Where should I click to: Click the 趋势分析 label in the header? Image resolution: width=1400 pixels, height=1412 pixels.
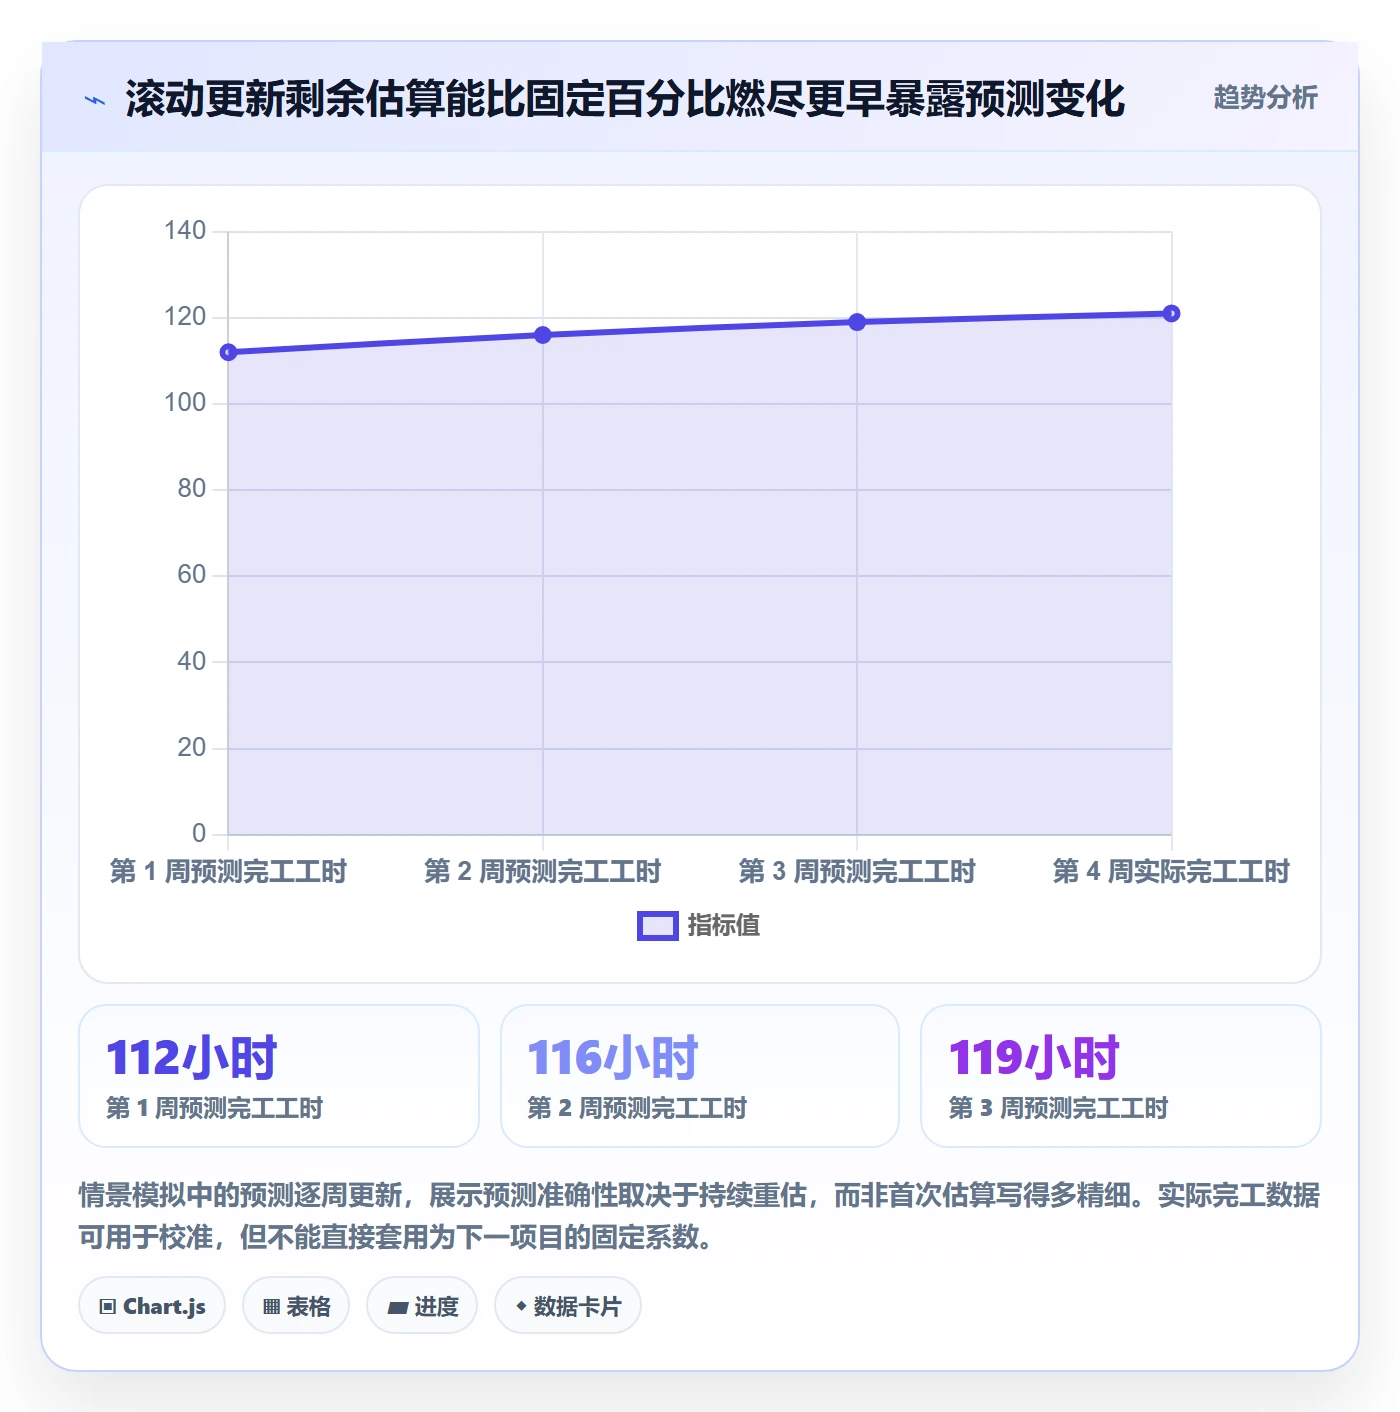(x=1265, y=97)
